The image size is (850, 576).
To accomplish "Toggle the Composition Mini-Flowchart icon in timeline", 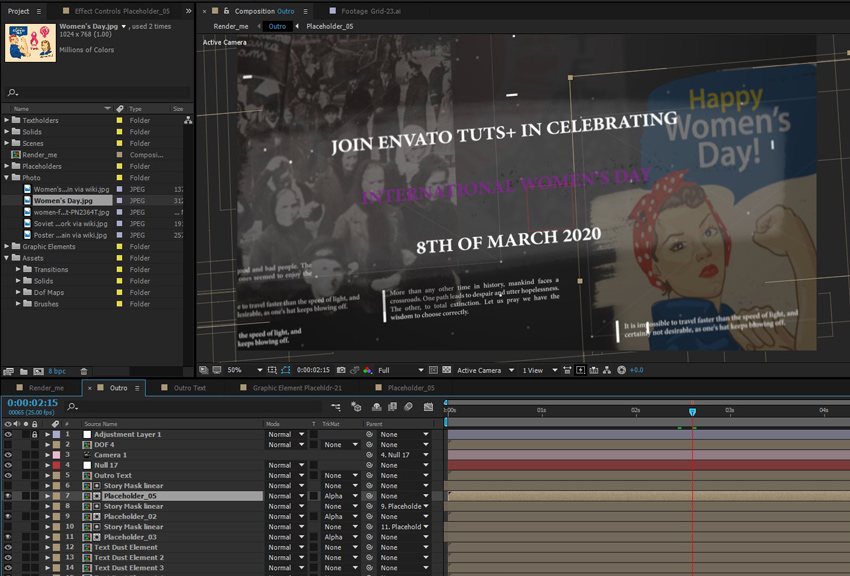I will coord(336,406).
